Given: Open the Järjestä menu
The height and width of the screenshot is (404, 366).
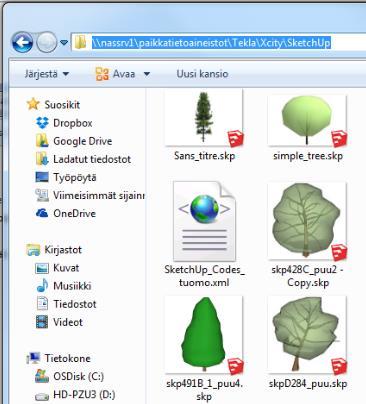Looking at the screenshot, I should click(x=47, y=74).
